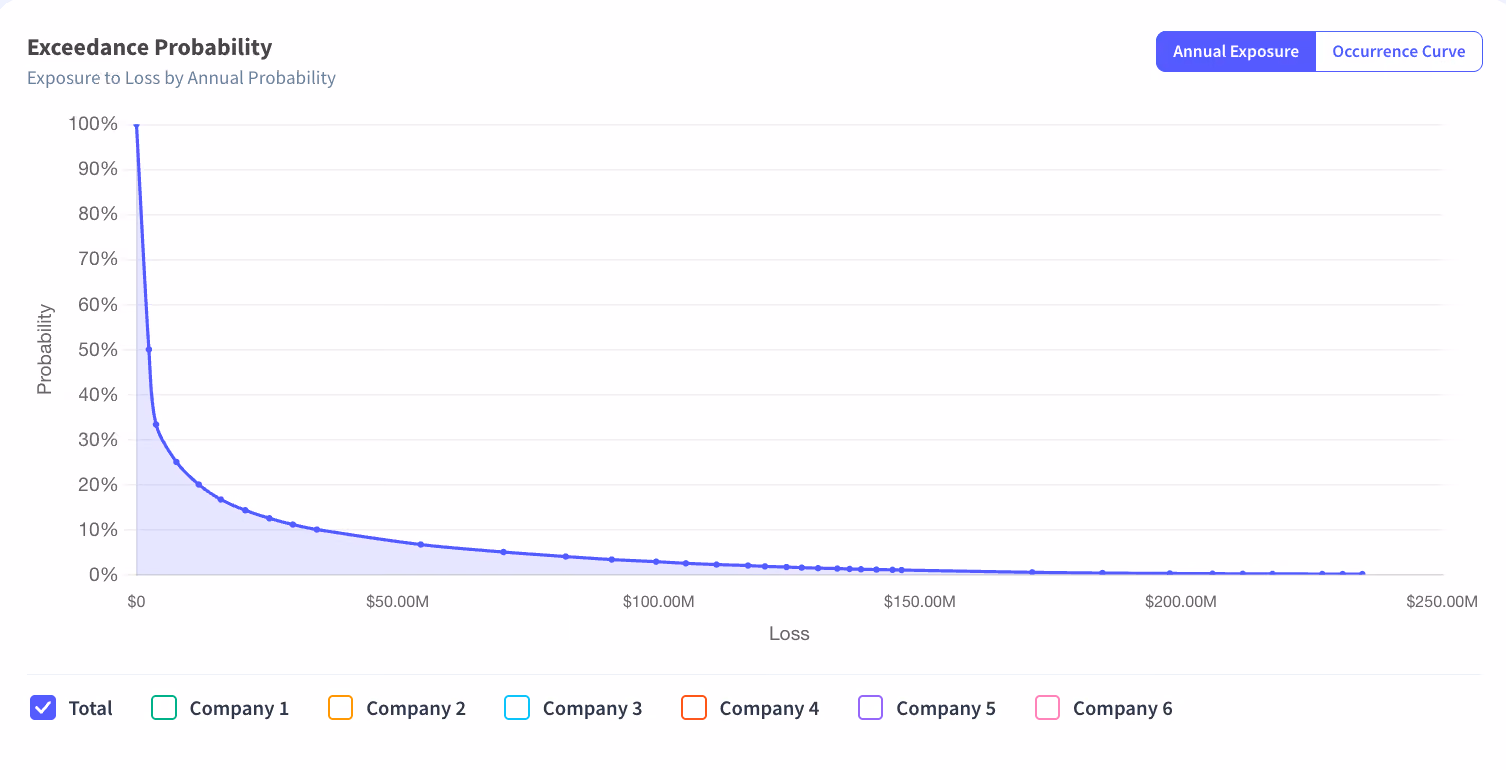Toggle the Company 5 checkbox
This screenshot has height=770, width=1506.
tap(871, 708)
